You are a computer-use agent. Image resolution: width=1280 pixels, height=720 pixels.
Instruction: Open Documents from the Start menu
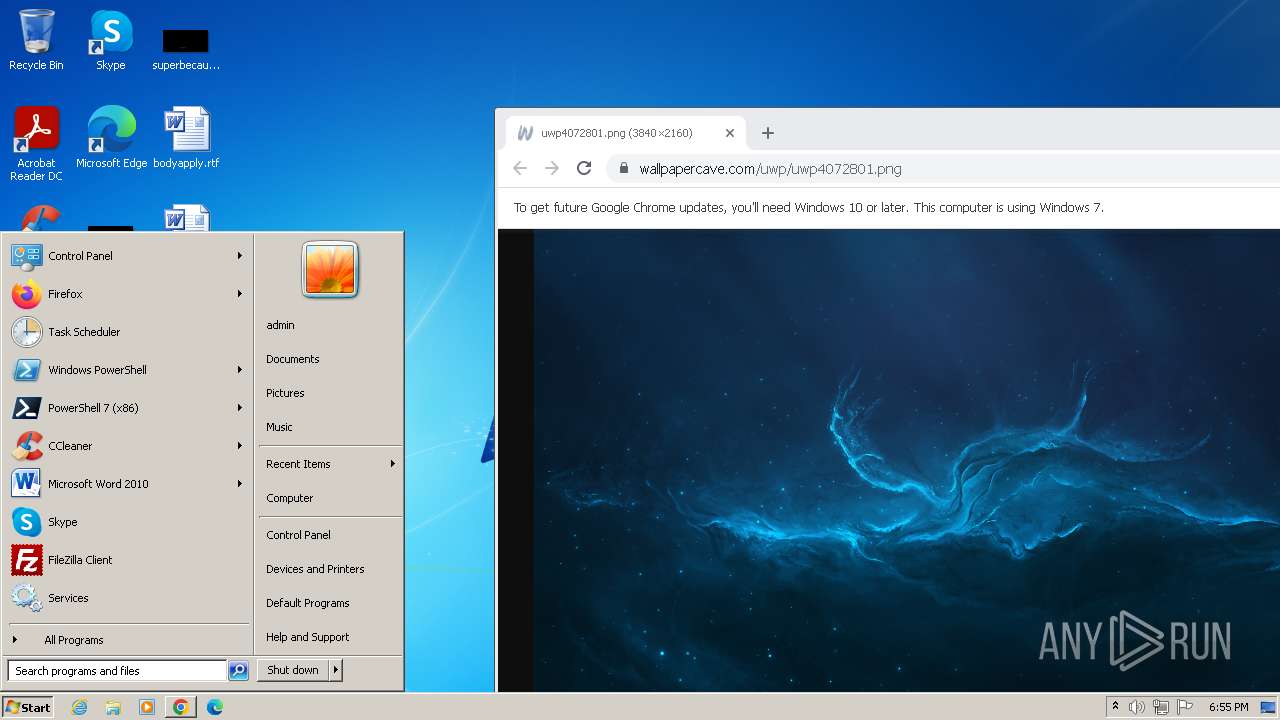pos(330,359)
